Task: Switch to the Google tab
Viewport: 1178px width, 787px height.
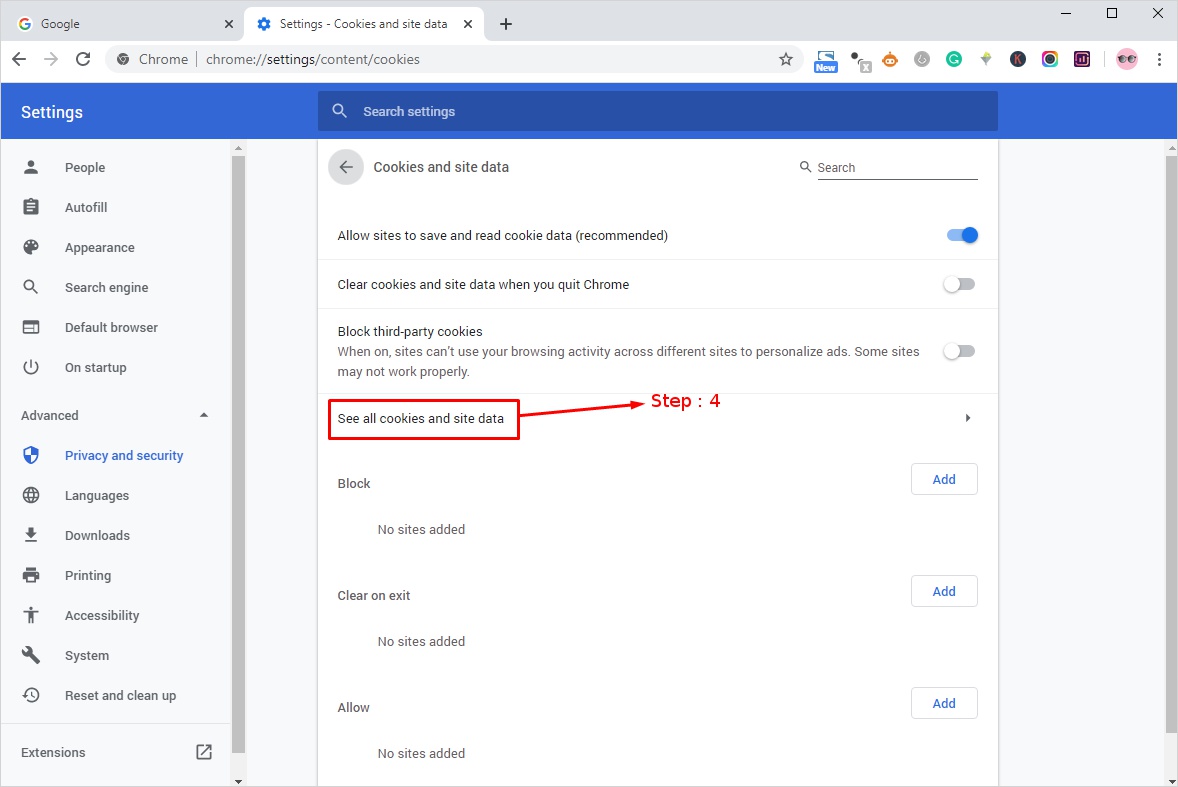Action: click(120, 24)
